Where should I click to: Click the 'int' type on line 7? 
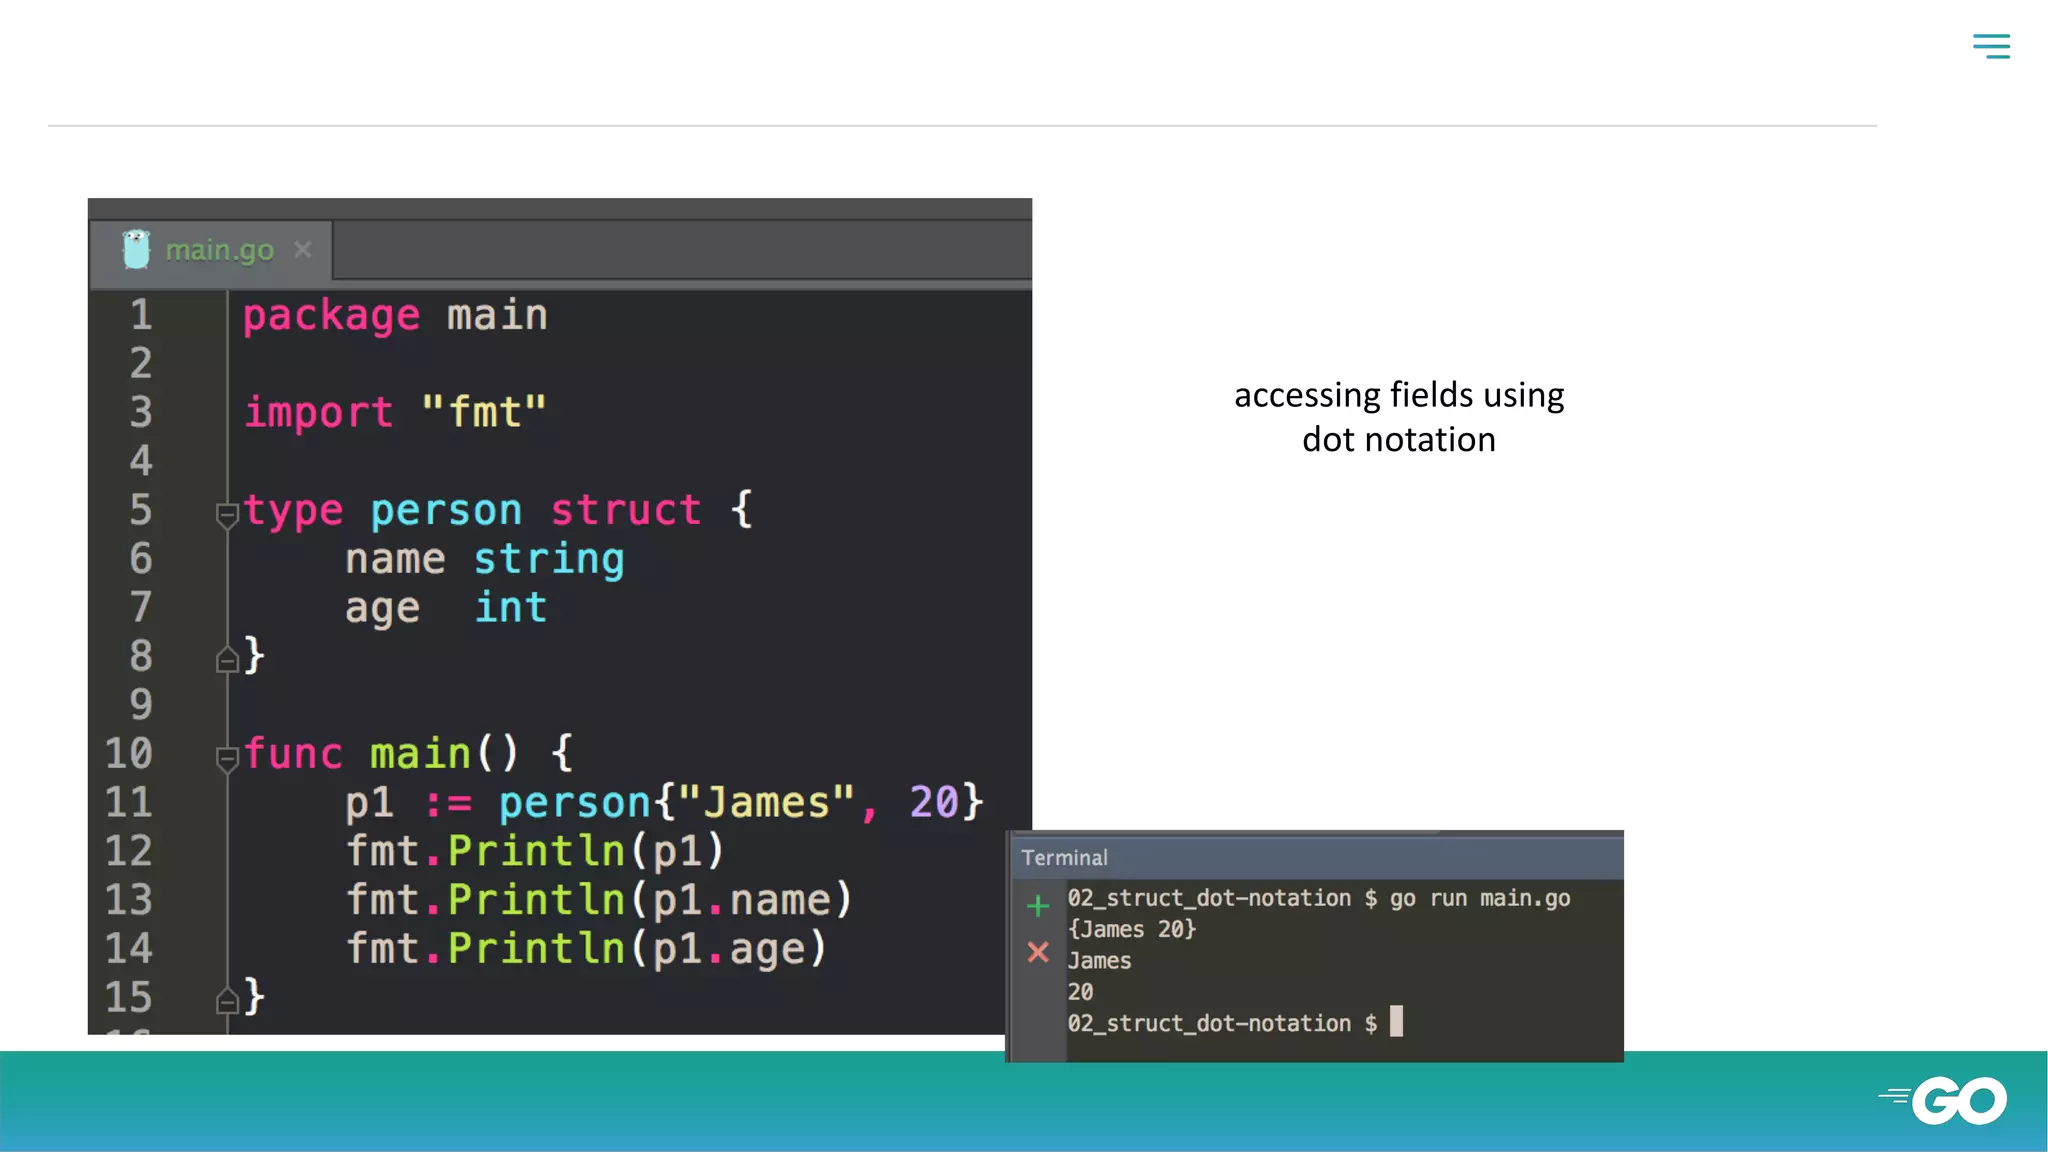click(511, 607)
